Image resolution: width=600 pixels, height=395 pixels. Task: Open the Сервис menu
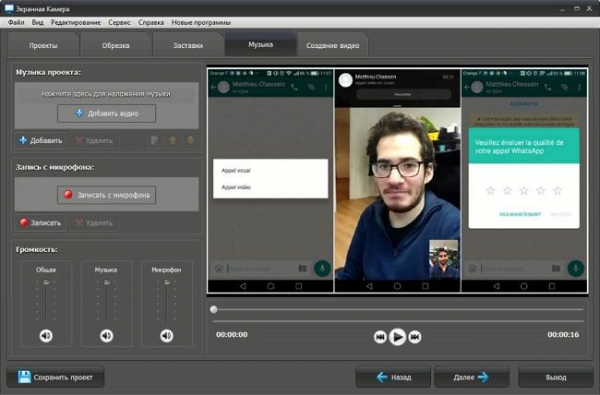pos(119,23)
